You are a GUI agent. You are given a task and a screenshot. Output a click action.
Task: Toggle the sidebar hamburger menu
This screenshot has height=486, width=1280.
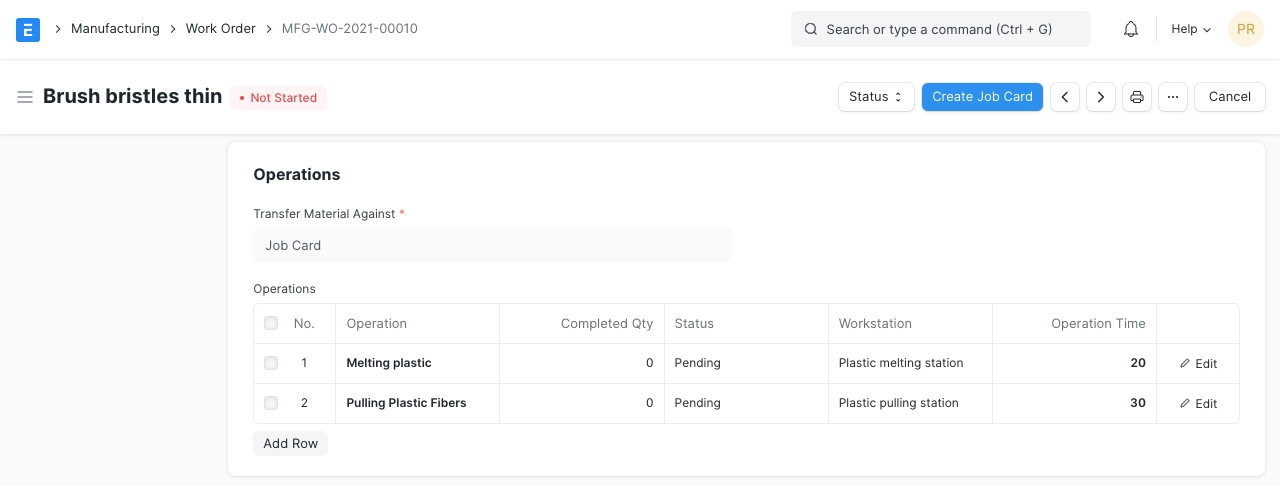(x=25, y=97)
